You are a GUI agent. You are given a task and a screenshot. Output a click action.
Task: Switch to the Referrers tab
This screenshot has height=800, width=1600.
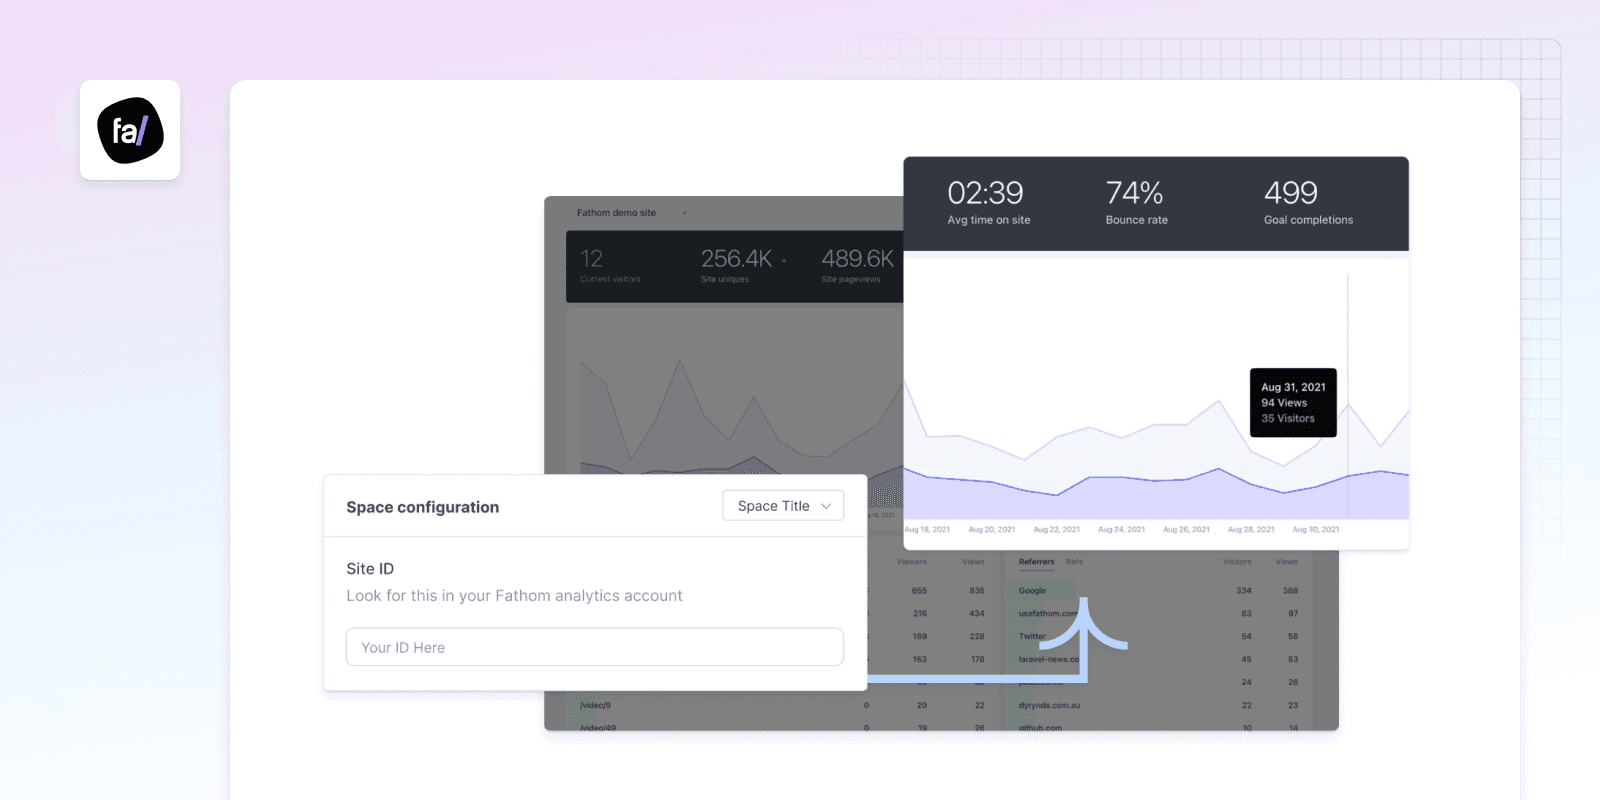[x=1036, y=562]
